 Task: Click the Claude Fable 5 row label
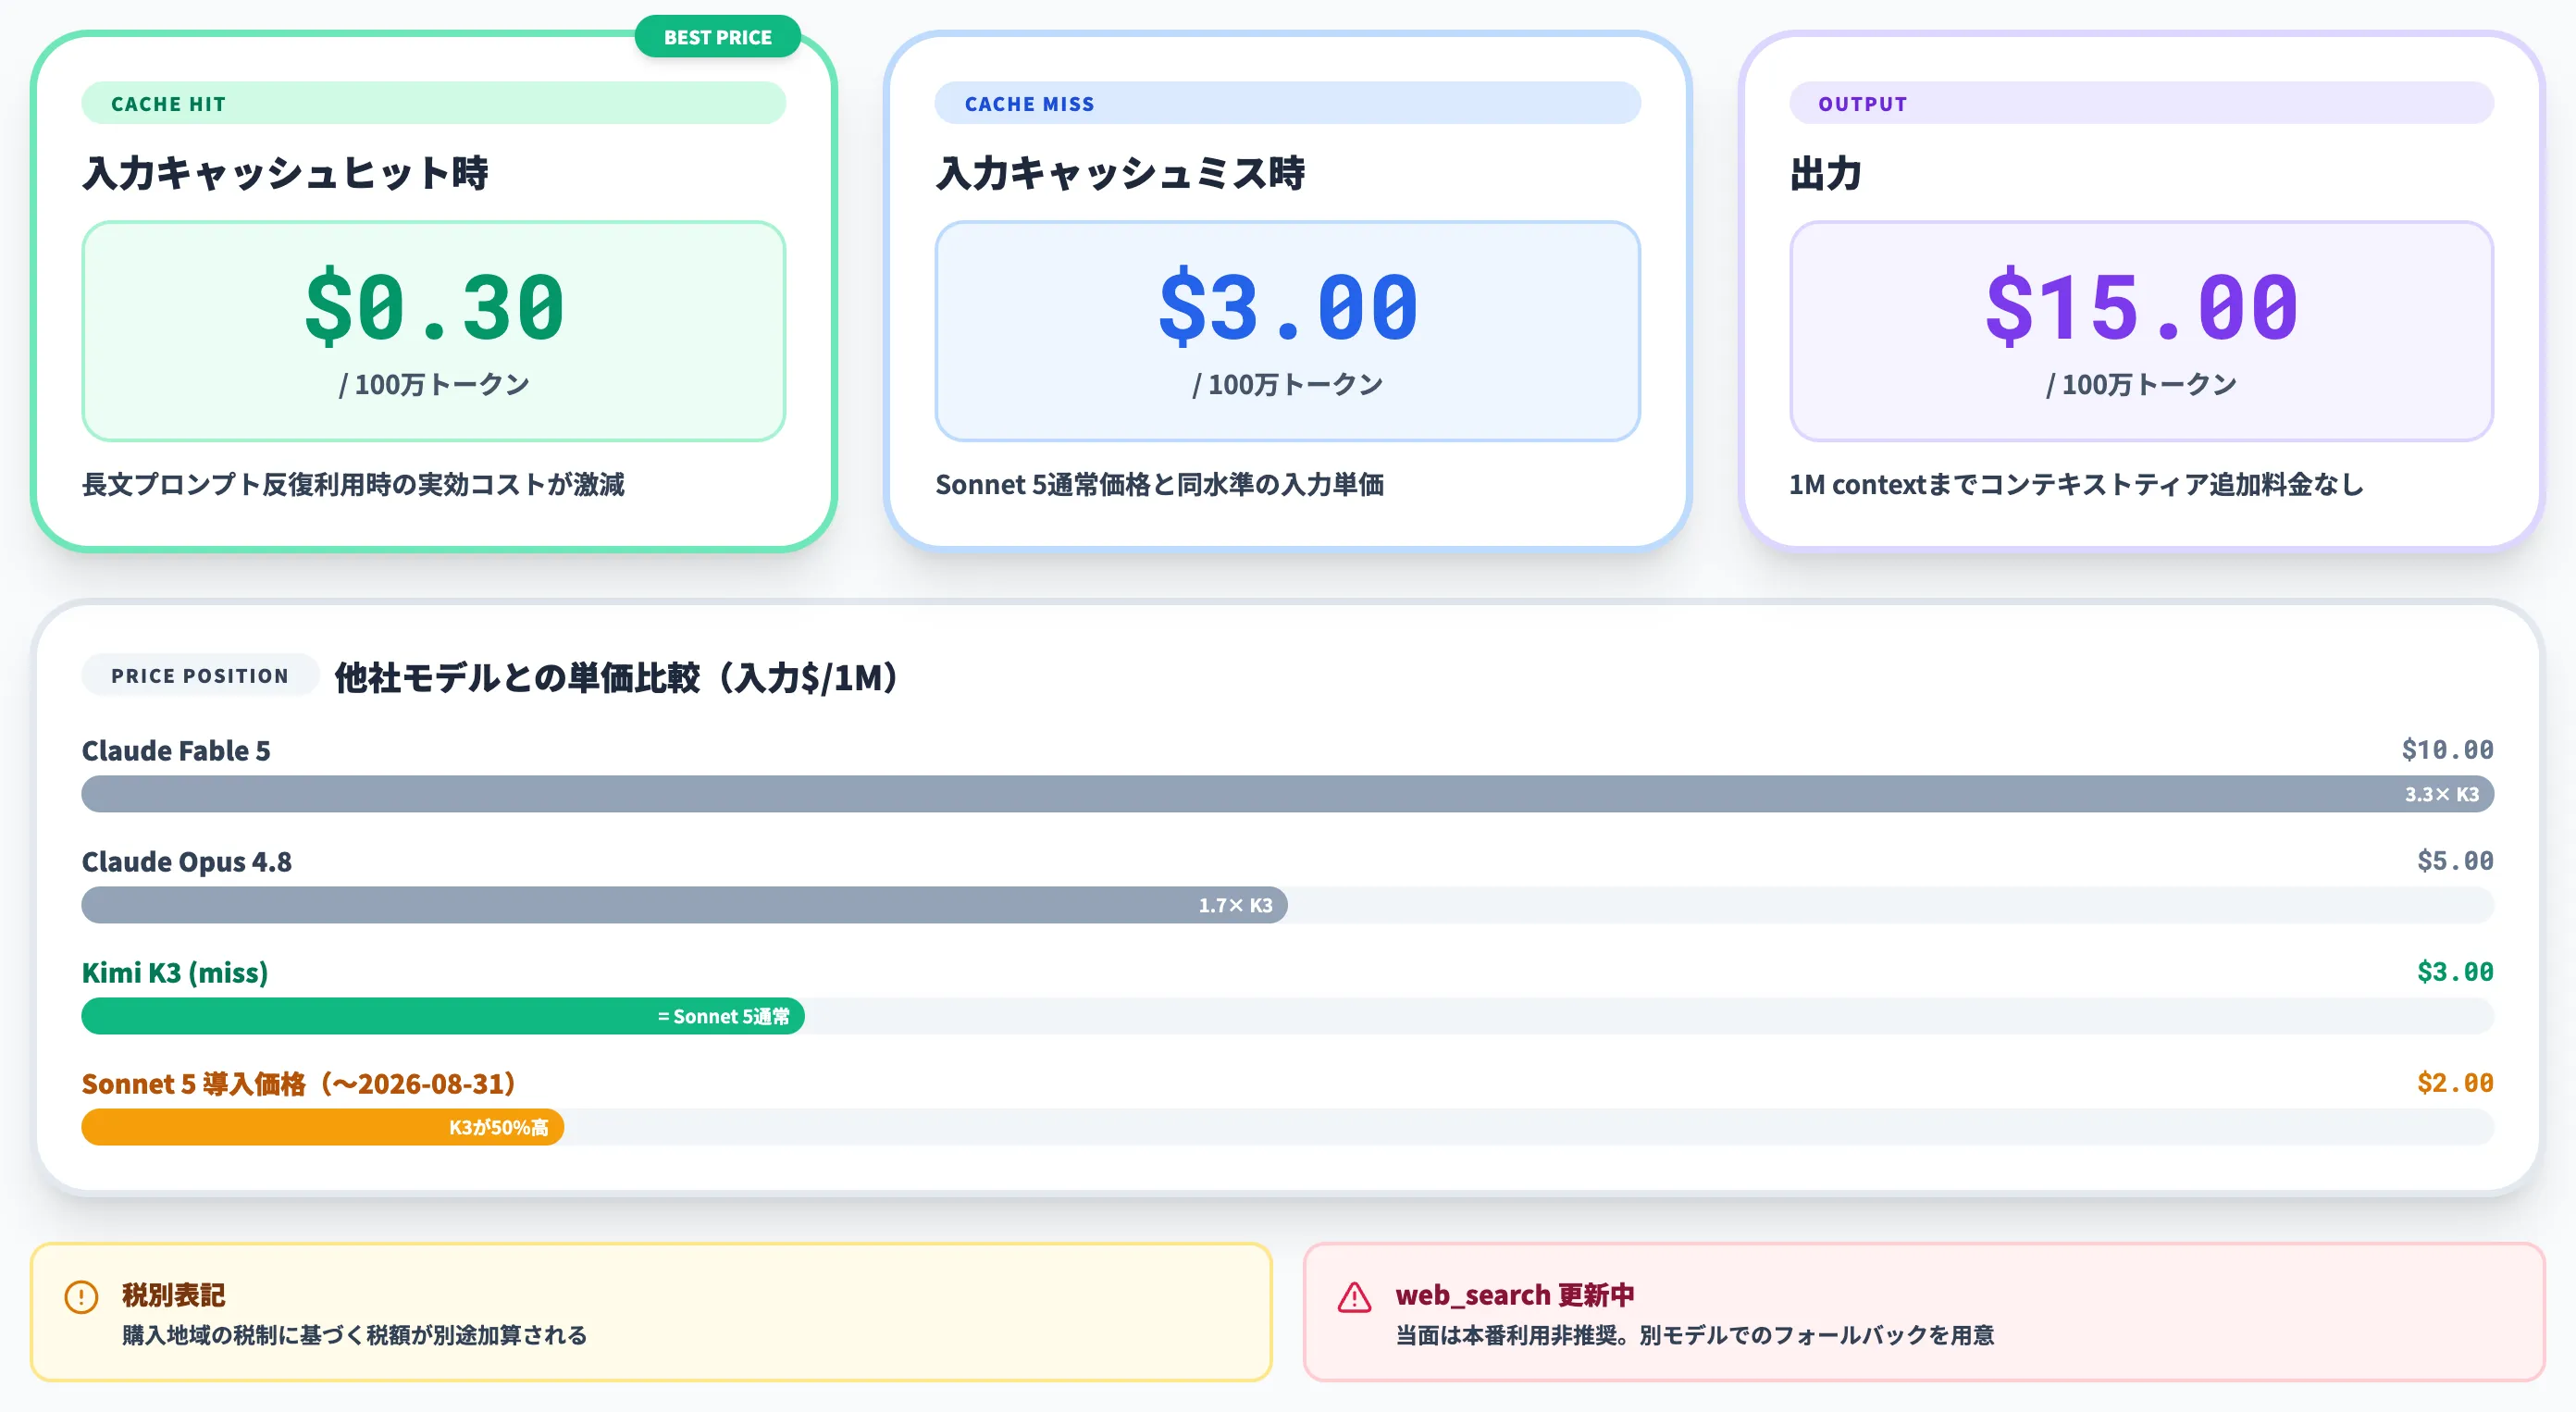[176, 750]
